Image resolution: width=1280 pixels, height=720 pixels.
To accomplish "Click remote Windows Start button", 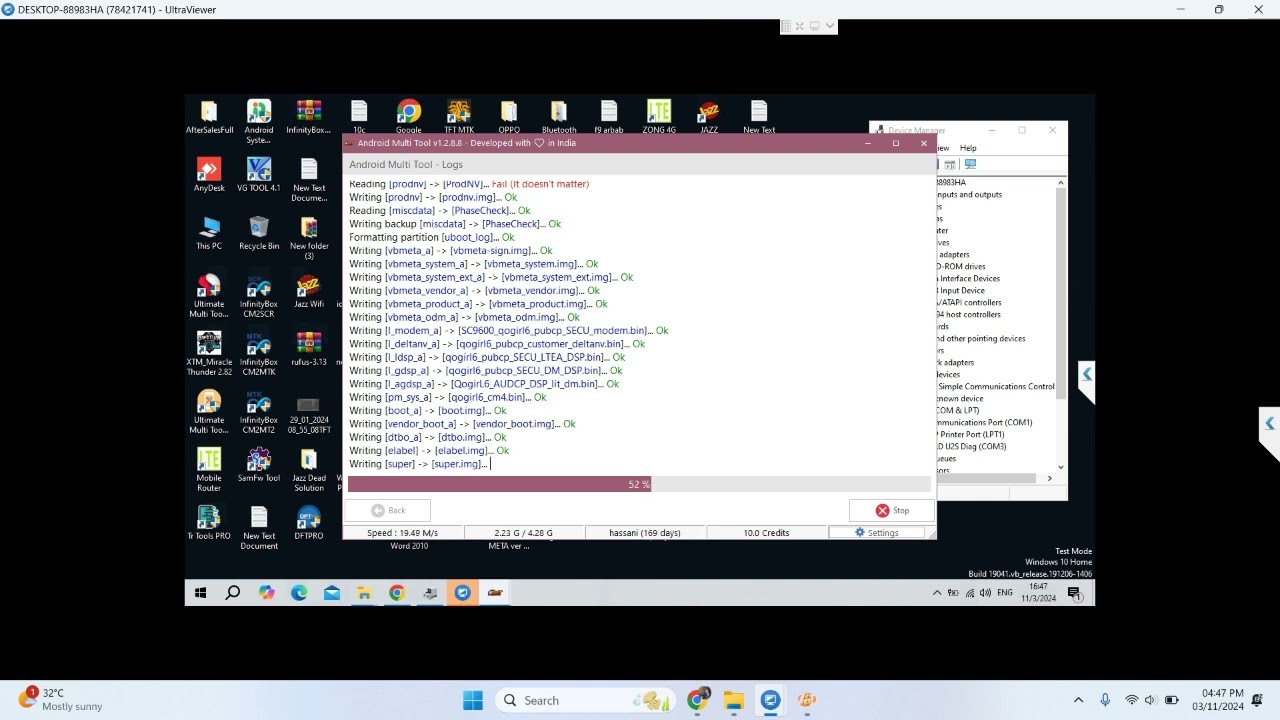I will (x=200, y=593).
